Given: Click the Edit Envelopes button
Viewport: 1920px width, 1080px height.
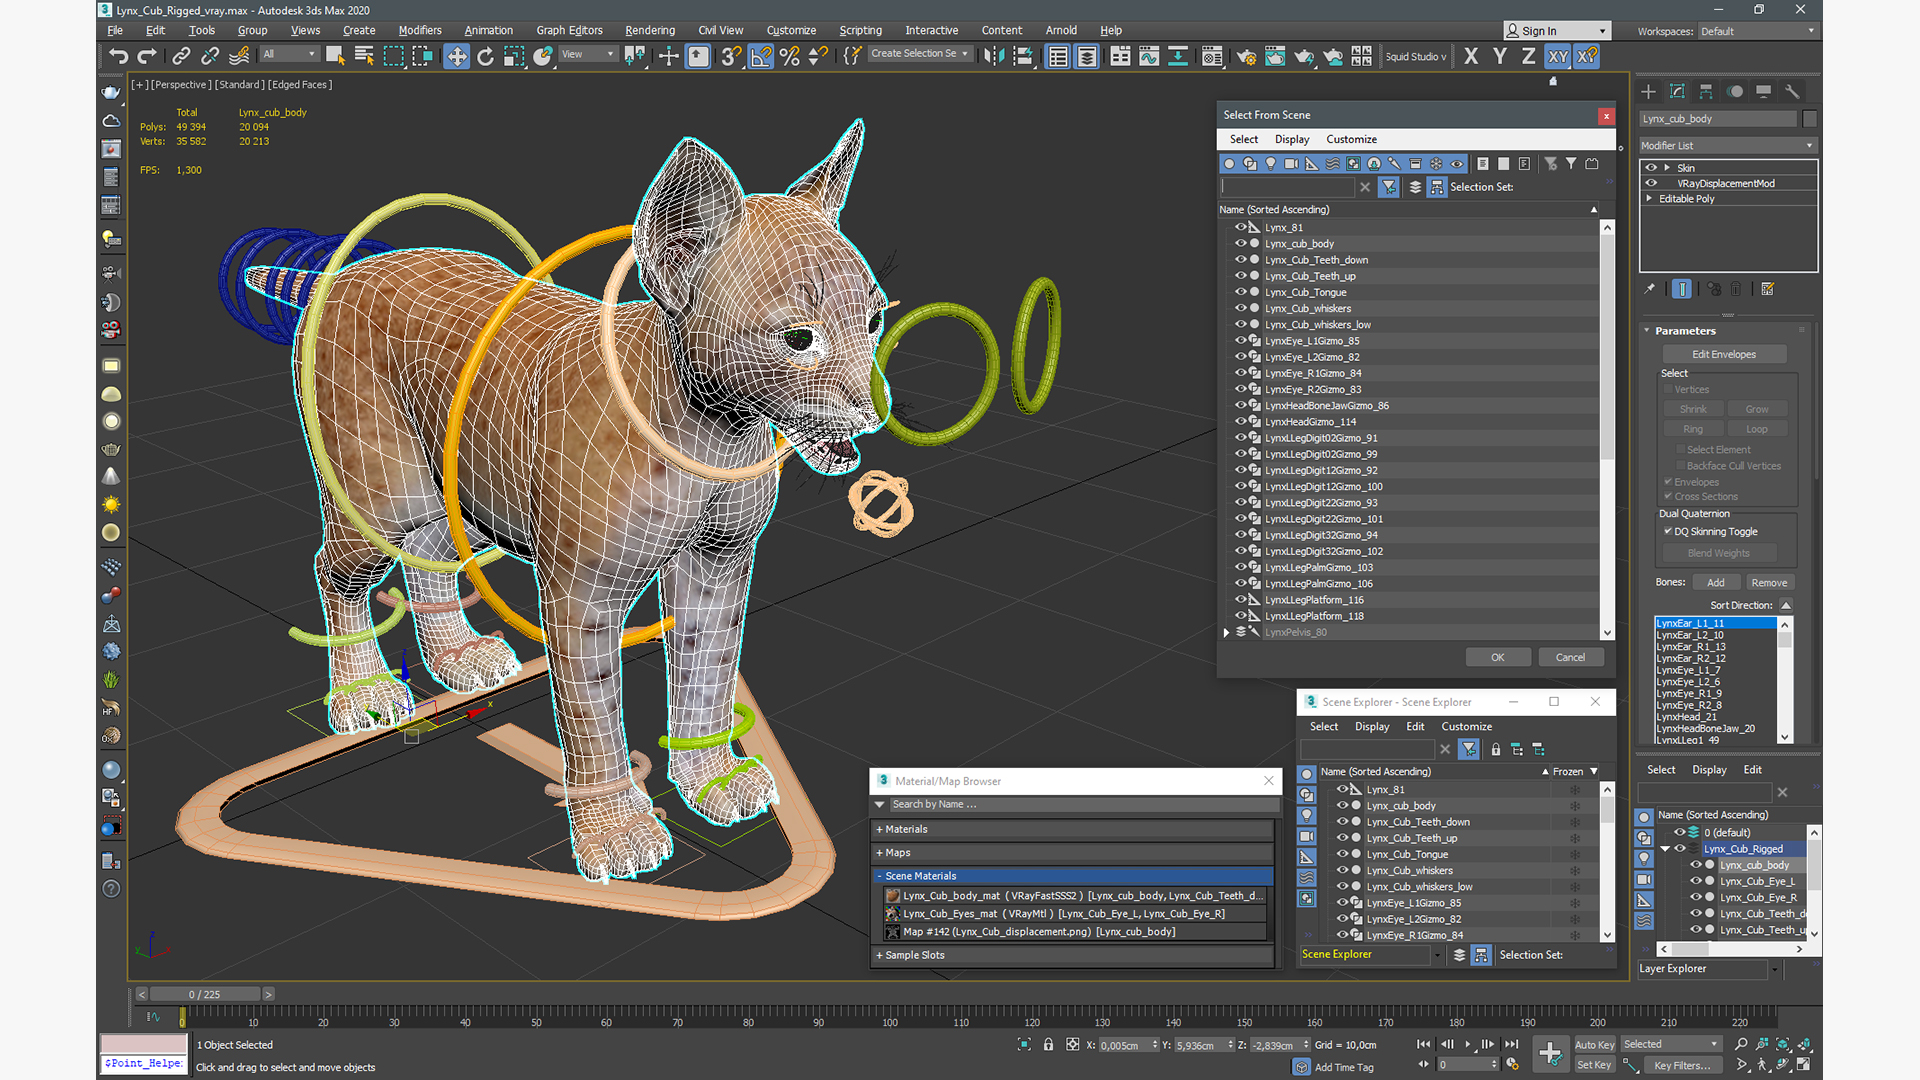Looking at the screenshot, I should (1724, 354).
